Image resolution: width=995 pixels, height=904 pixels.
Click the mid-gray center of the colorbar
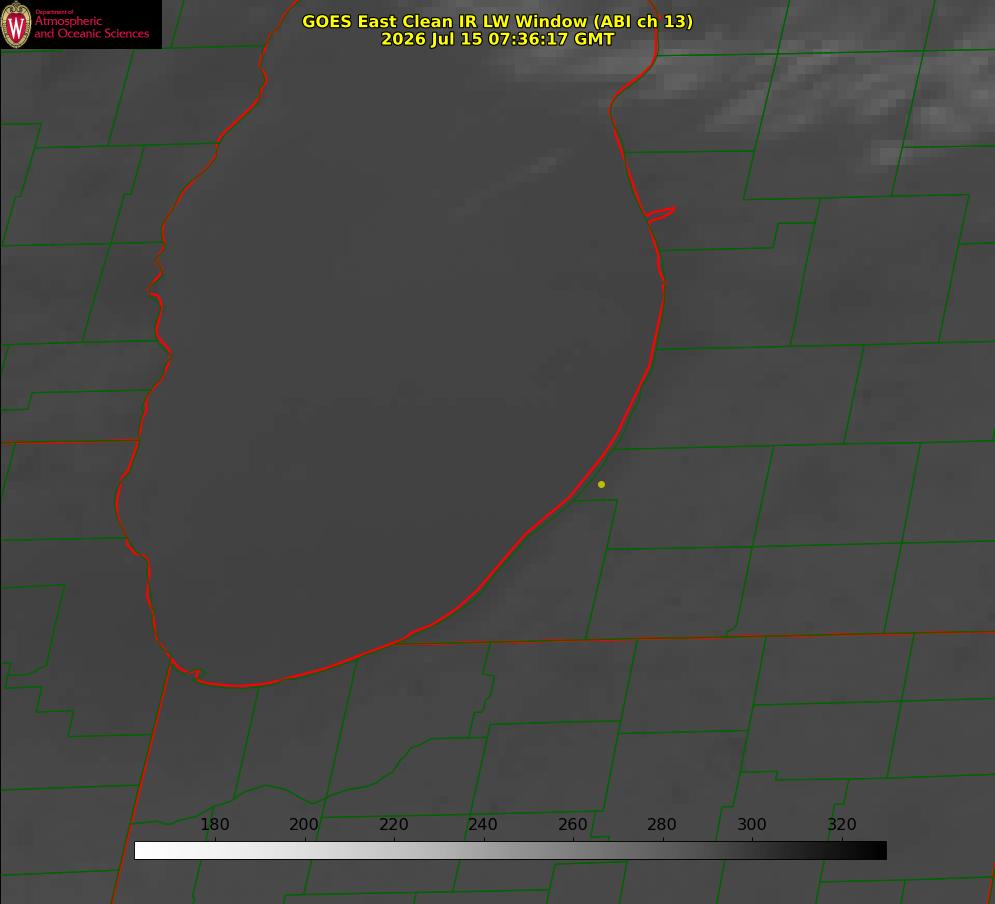(511, 850)
